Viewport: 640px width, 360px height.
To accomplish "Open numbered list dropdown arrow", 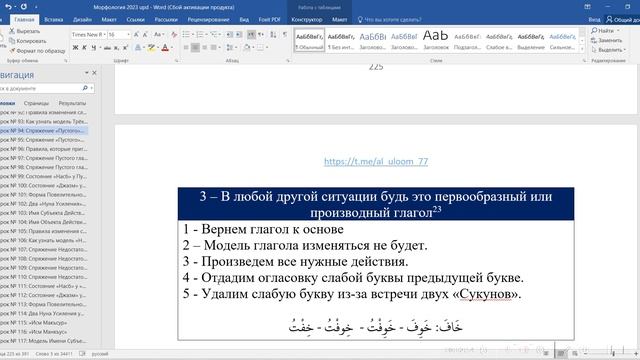I will click(x=207, y=35).
